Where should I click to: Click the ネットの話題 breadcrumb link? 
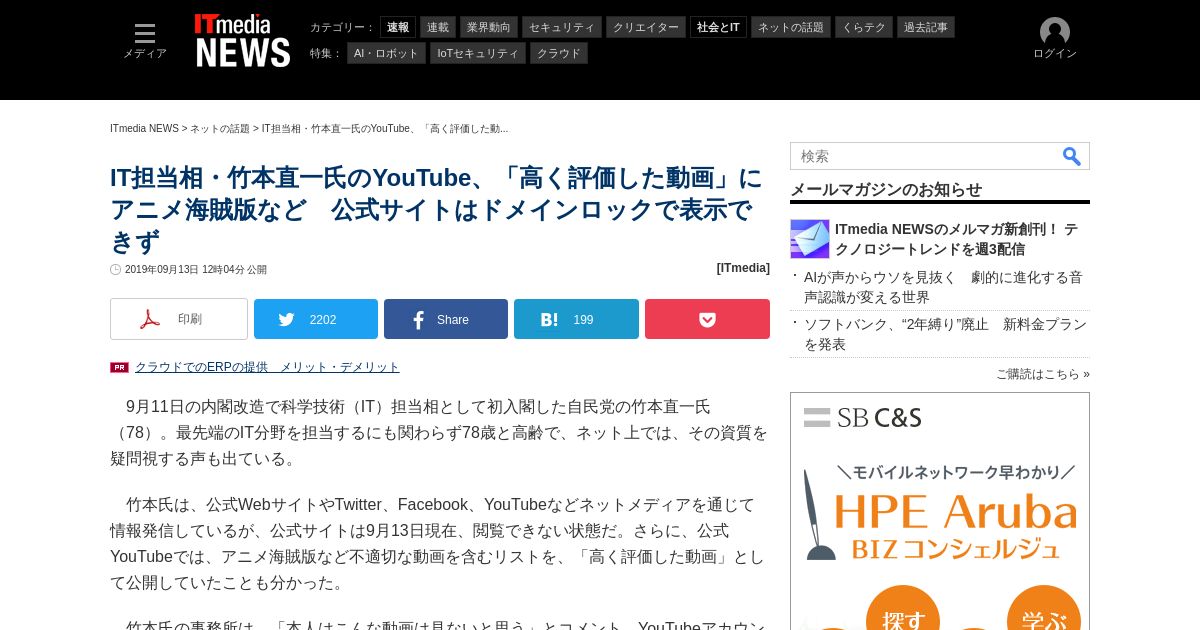220,129
